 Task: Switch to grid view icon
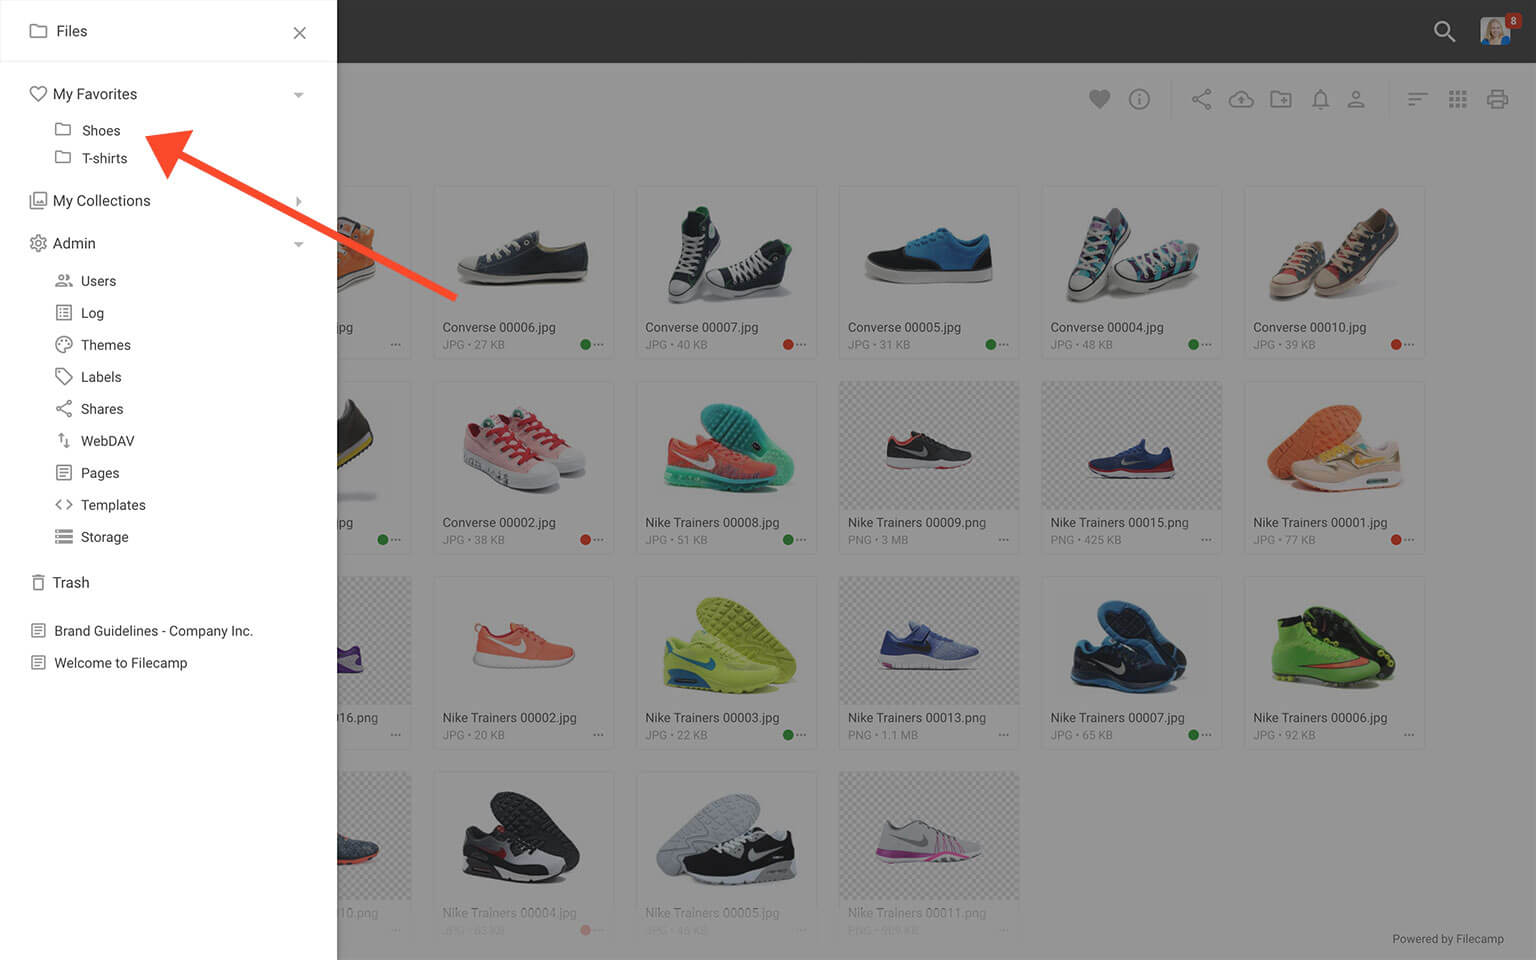click(1458, 99)
